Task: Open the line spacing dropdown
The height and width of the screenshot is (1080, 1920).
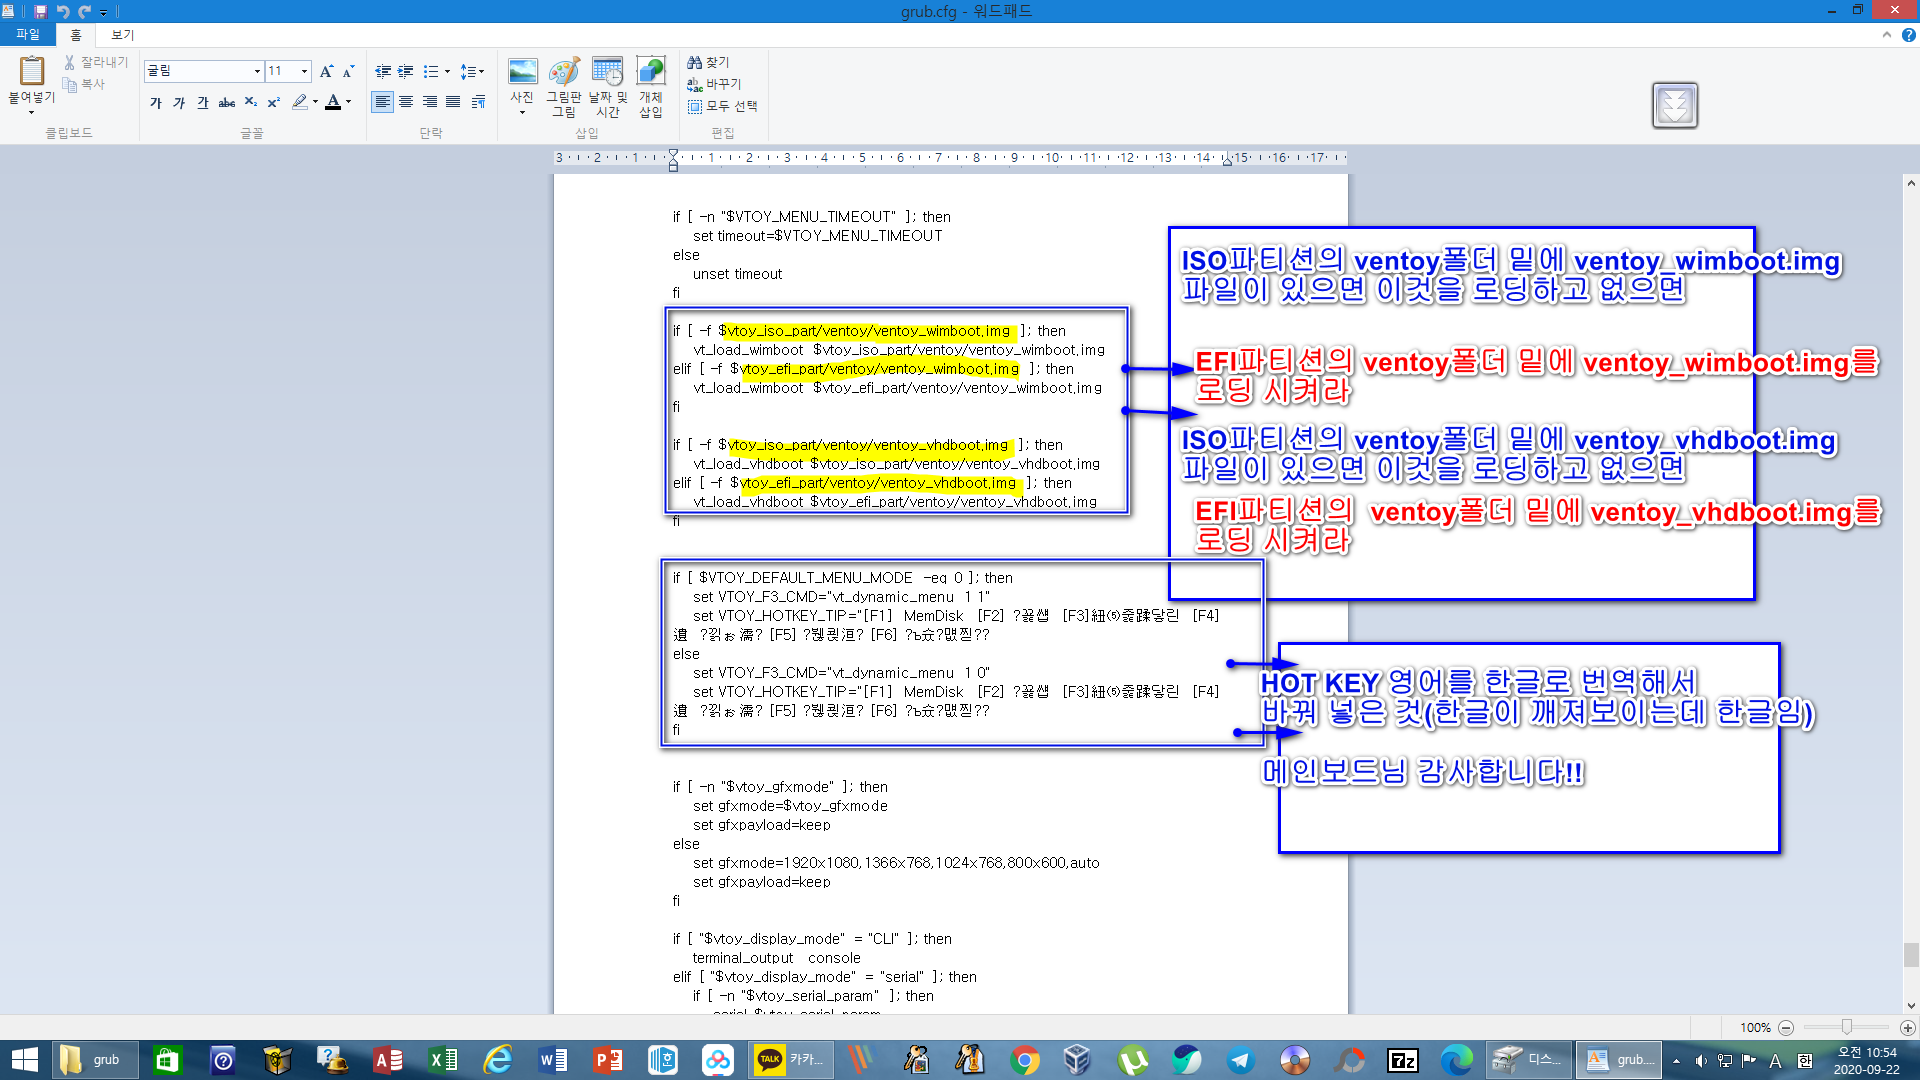Action: tap(472, 71)
